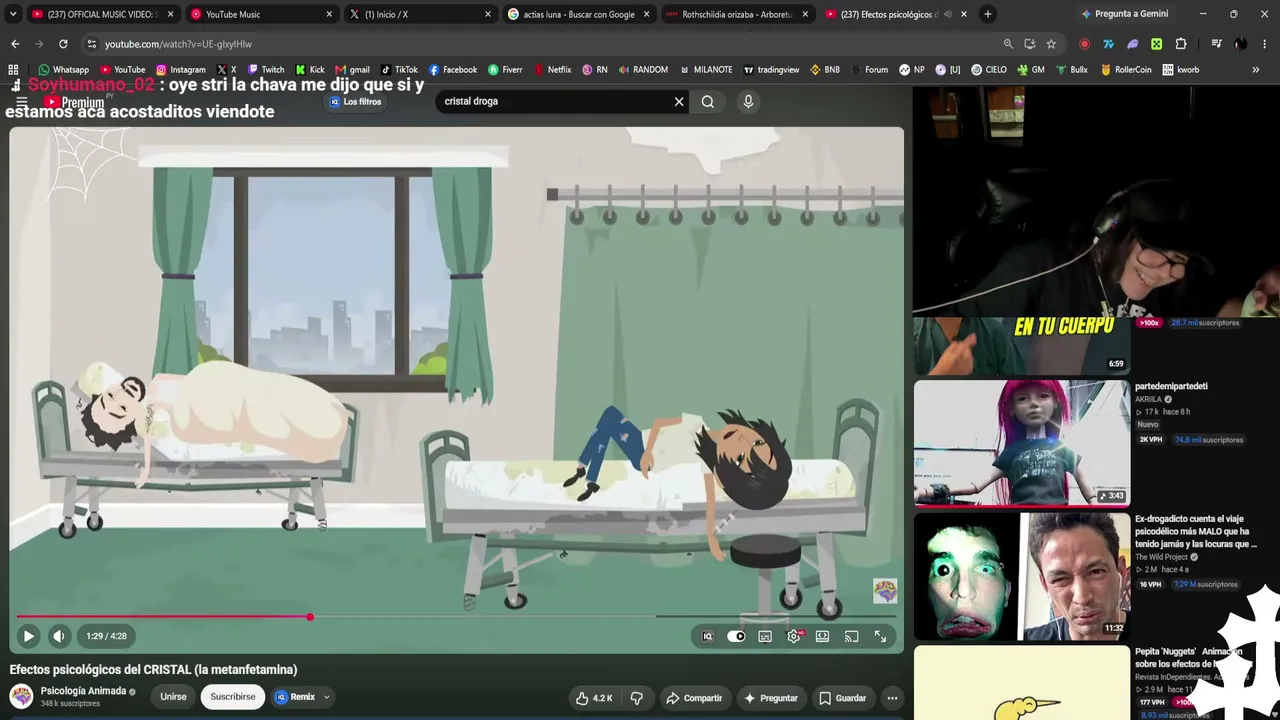The height and width of the screenshot is (720, 1280).
Task: Open the tradingview bookmark
Action: (771, 70)
